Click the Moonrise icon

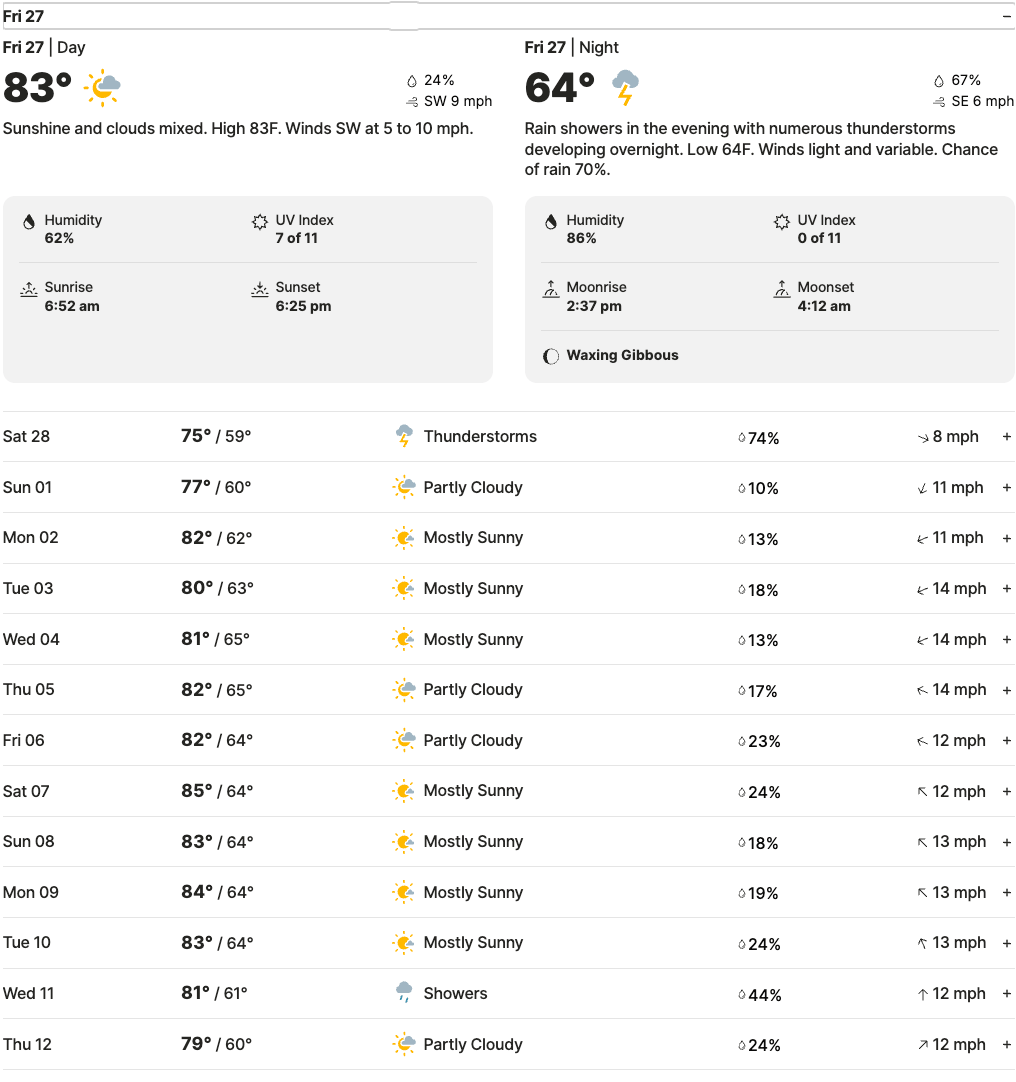point(550,289)
